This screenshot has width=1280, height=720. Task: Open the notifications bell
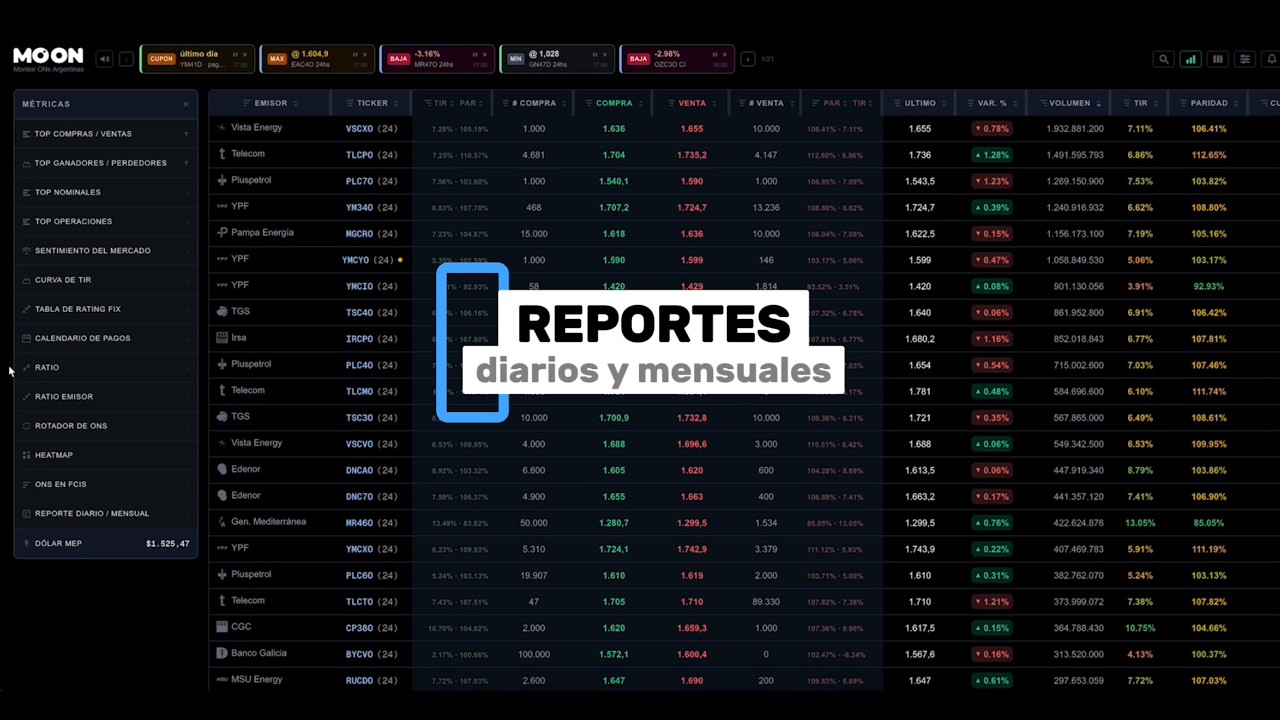[1271, 59]
